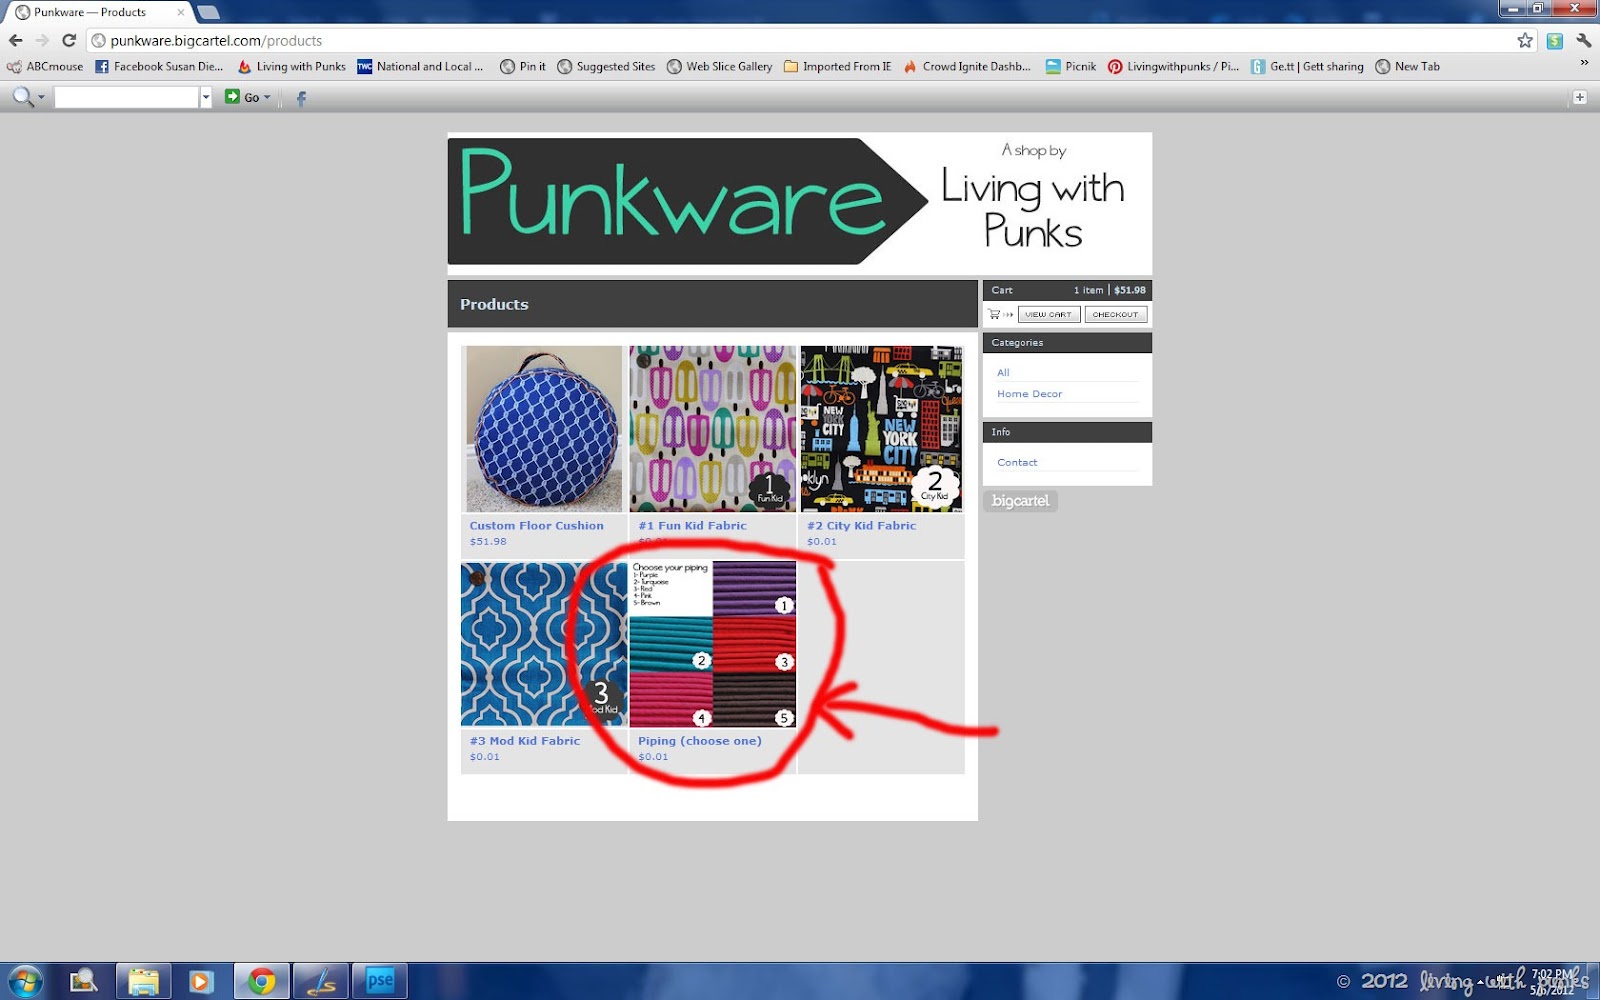Screen dimensions: 1600x1000
Task: Open the Home Decor category link
Action: click(1029, 394)
